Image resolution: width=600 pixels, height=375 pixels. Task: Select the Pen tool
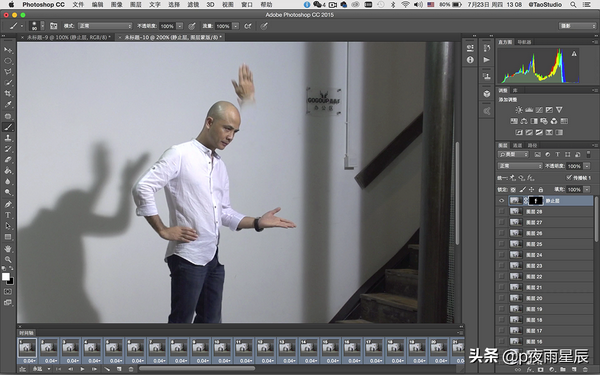tap(8, 204)
